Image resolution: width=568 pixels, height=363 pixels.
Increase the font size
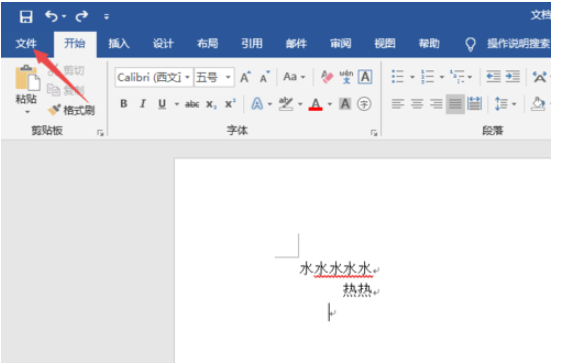coord(246,77)
